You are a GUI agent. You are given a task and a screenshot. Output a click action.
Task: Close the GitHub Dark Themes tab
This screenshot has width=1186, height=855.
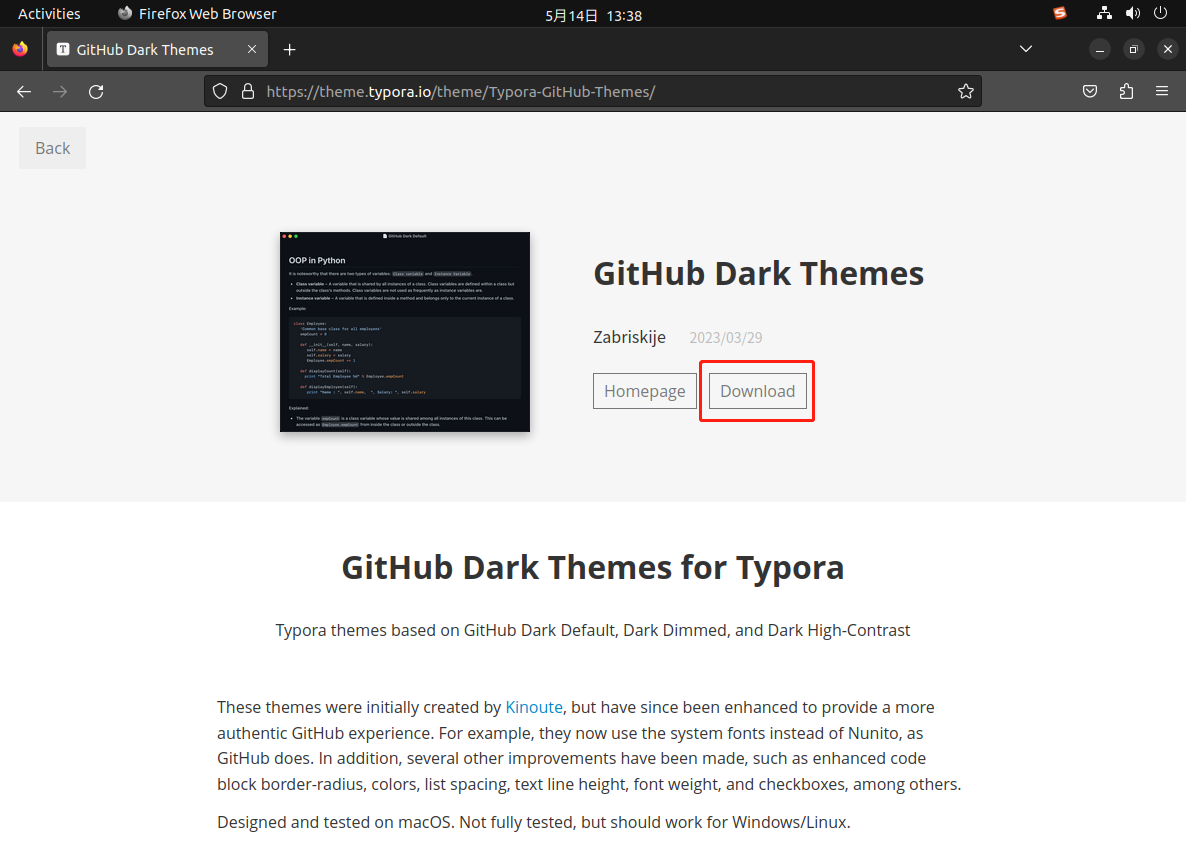pyautogui.click(x=252, y=49)
